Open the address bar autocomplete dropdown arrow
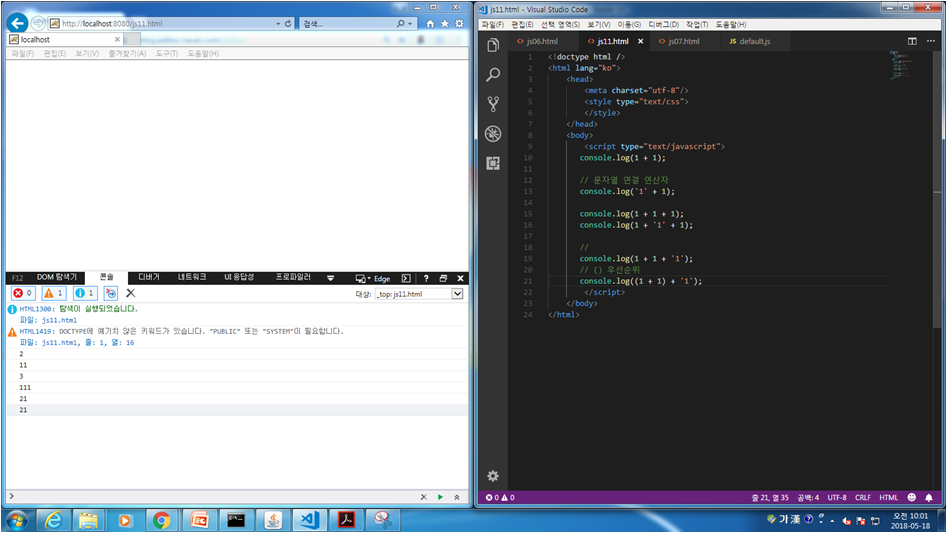The height and width of the screenshot is (533, 947). pyautogui.click(x=278, y=24)
